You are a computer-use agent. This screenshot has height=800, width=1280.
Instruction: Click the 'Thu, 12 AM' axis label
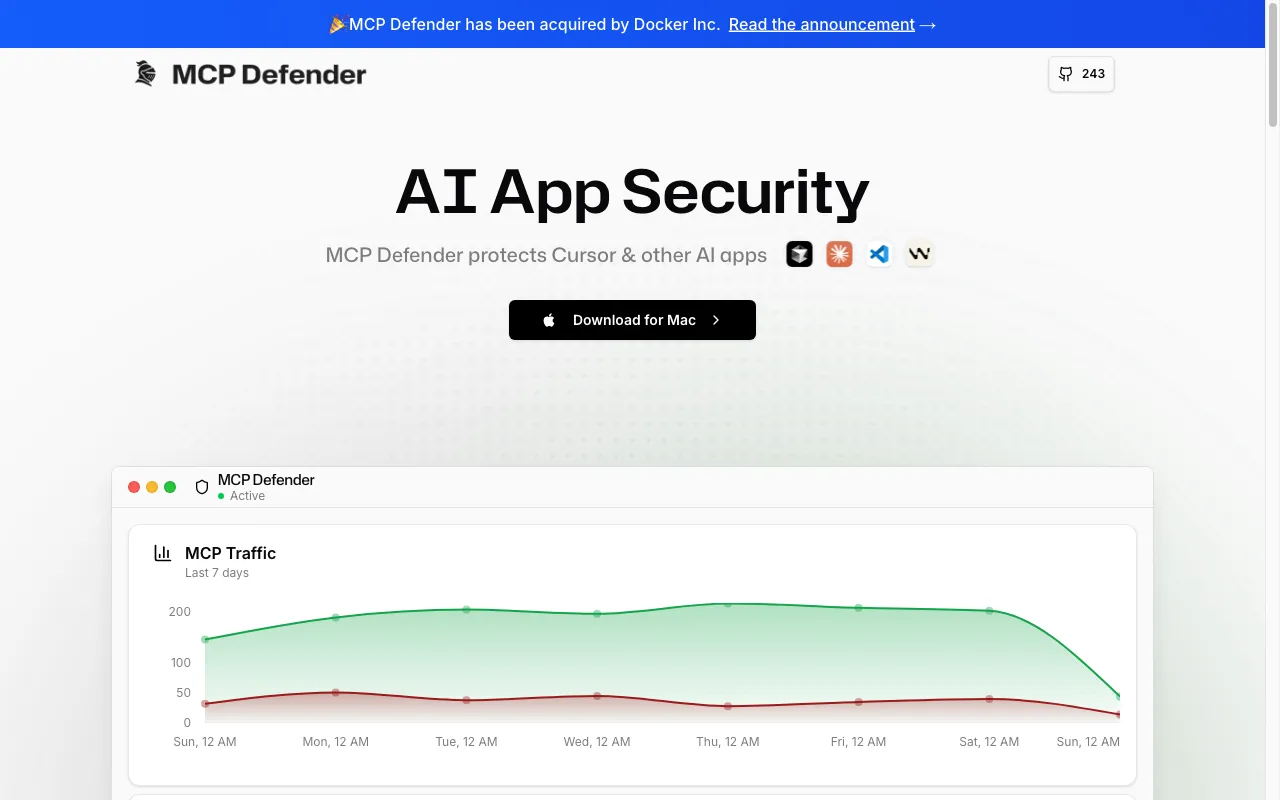pyautogui.click(x=728, y=742)
